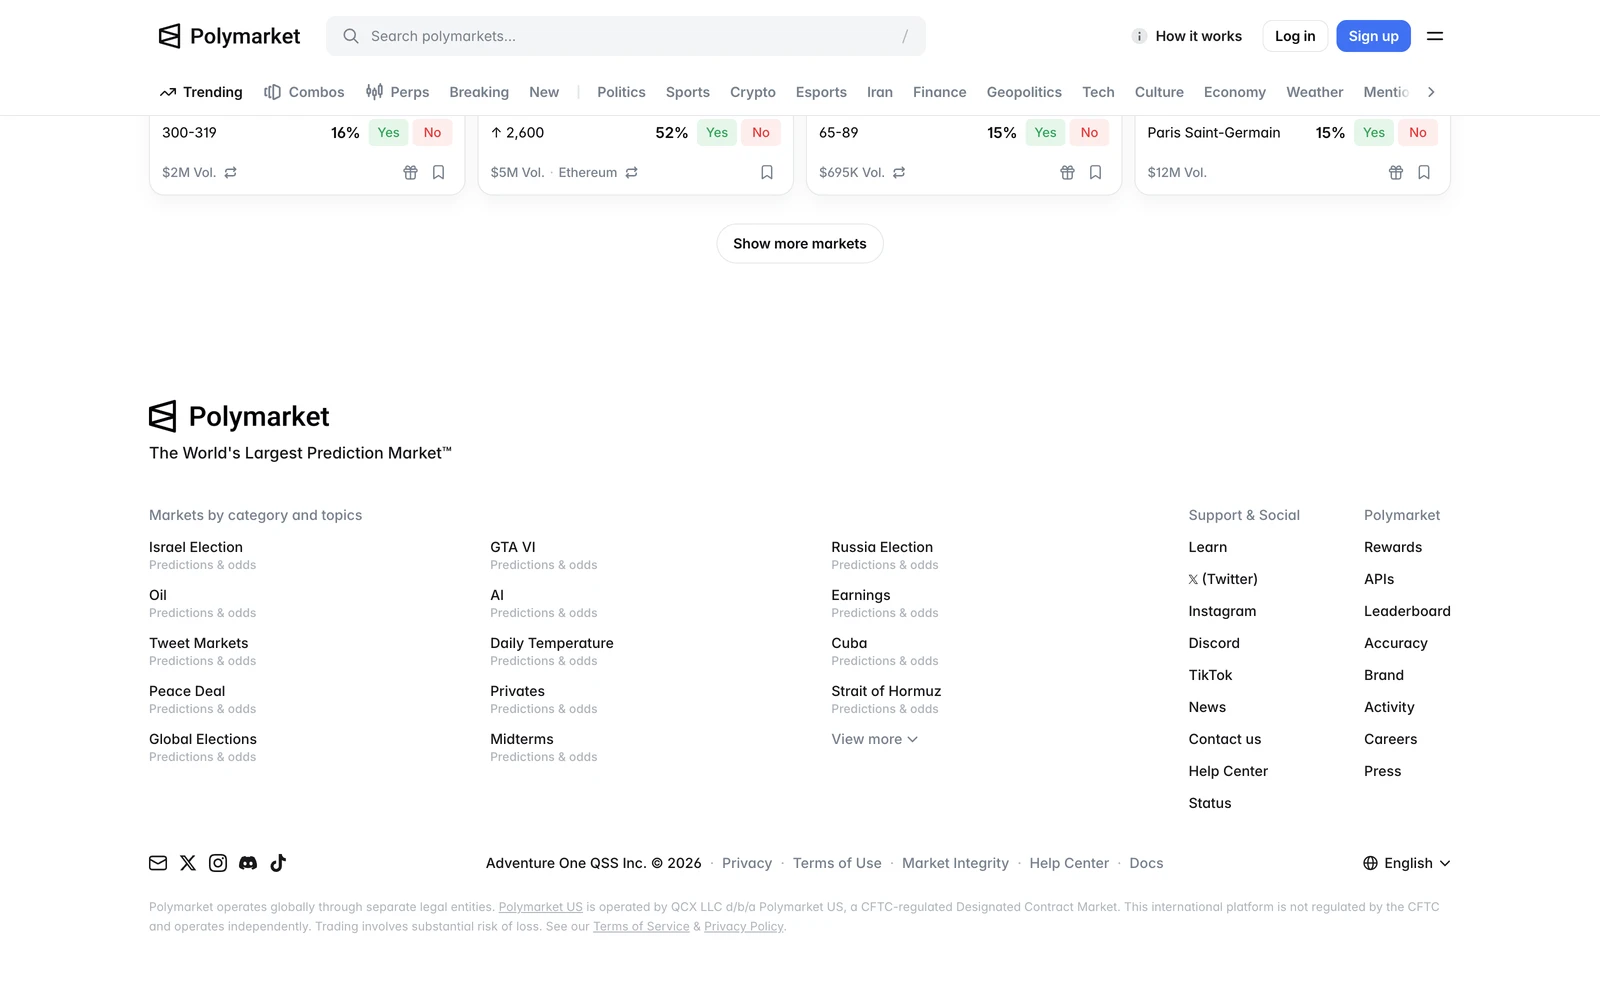Open the footer Instagram icon
Screen dimensions: 1600x1000
(218, 863)
